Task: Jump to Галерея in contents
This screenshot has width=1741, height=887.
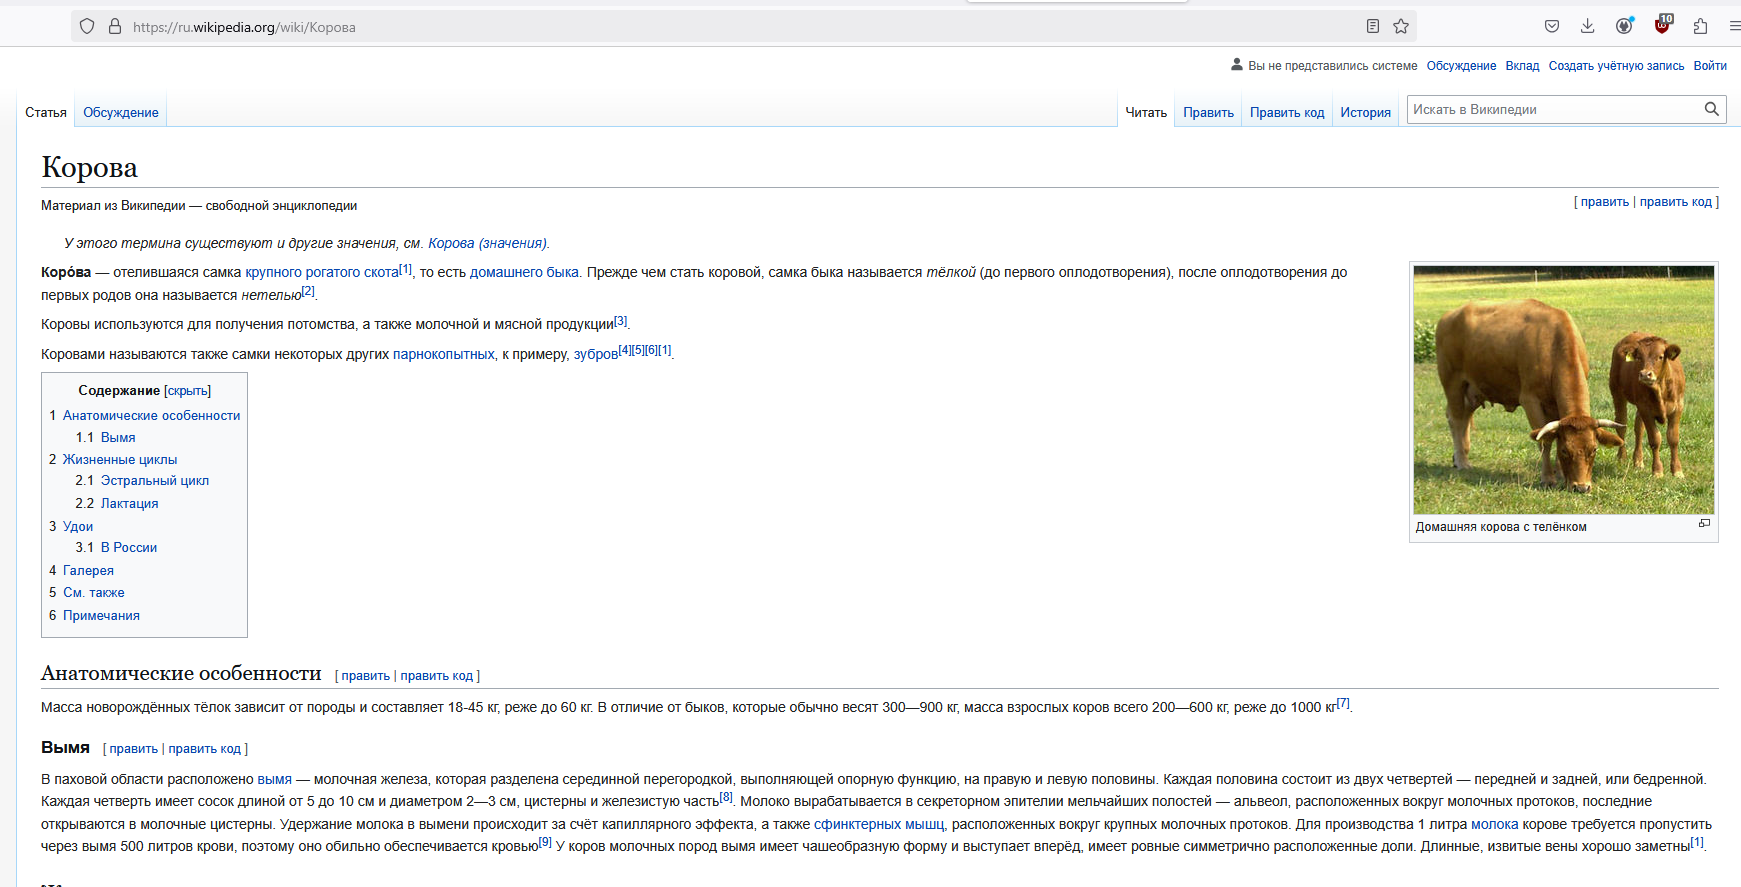Action: (x=88, y=570)
